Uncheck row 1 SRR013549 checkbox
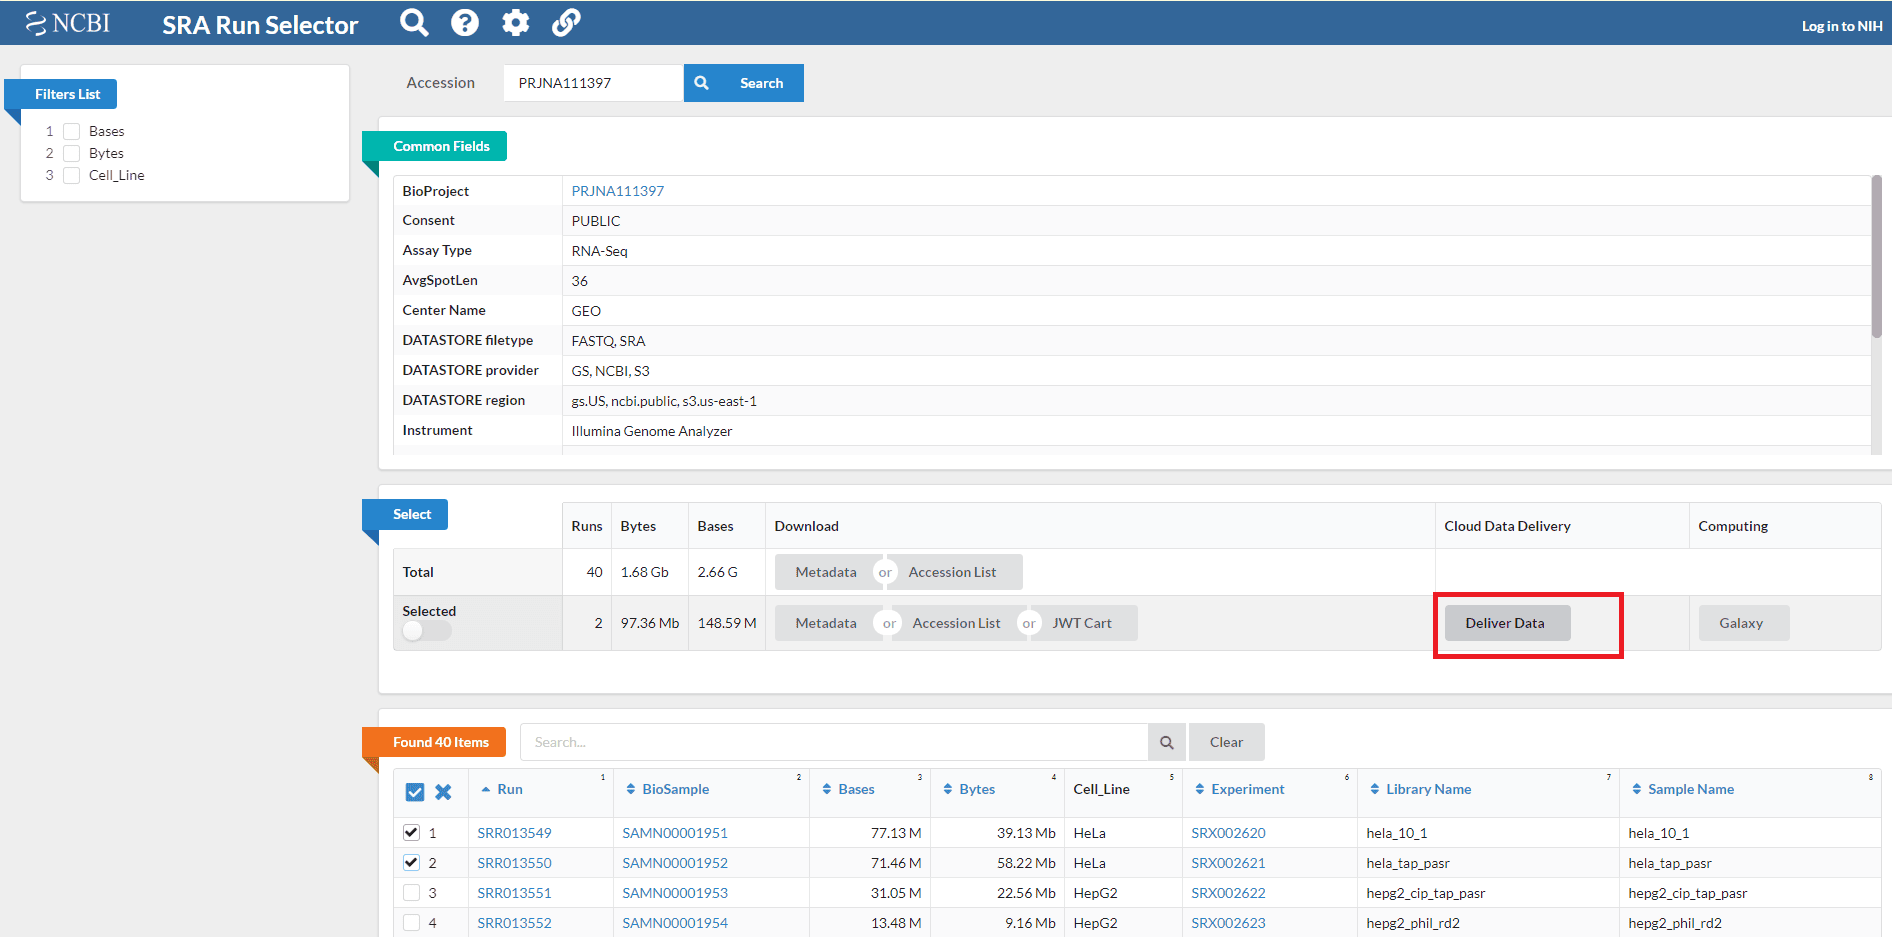Image resolution: width=1892 pixels, height=937 pixels. (x=411, y=832)
